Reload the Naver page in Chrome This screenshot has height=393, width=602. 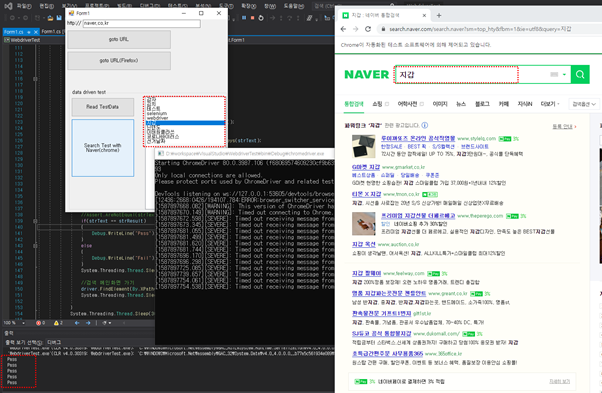point(368,29)
